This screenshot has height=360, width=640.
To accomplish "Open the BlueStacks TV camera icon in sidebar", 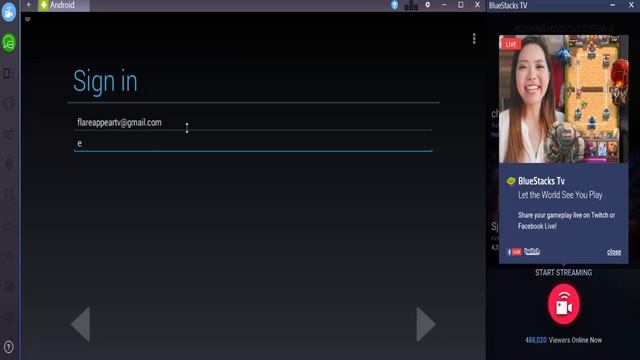I will [x=9, y=13].
